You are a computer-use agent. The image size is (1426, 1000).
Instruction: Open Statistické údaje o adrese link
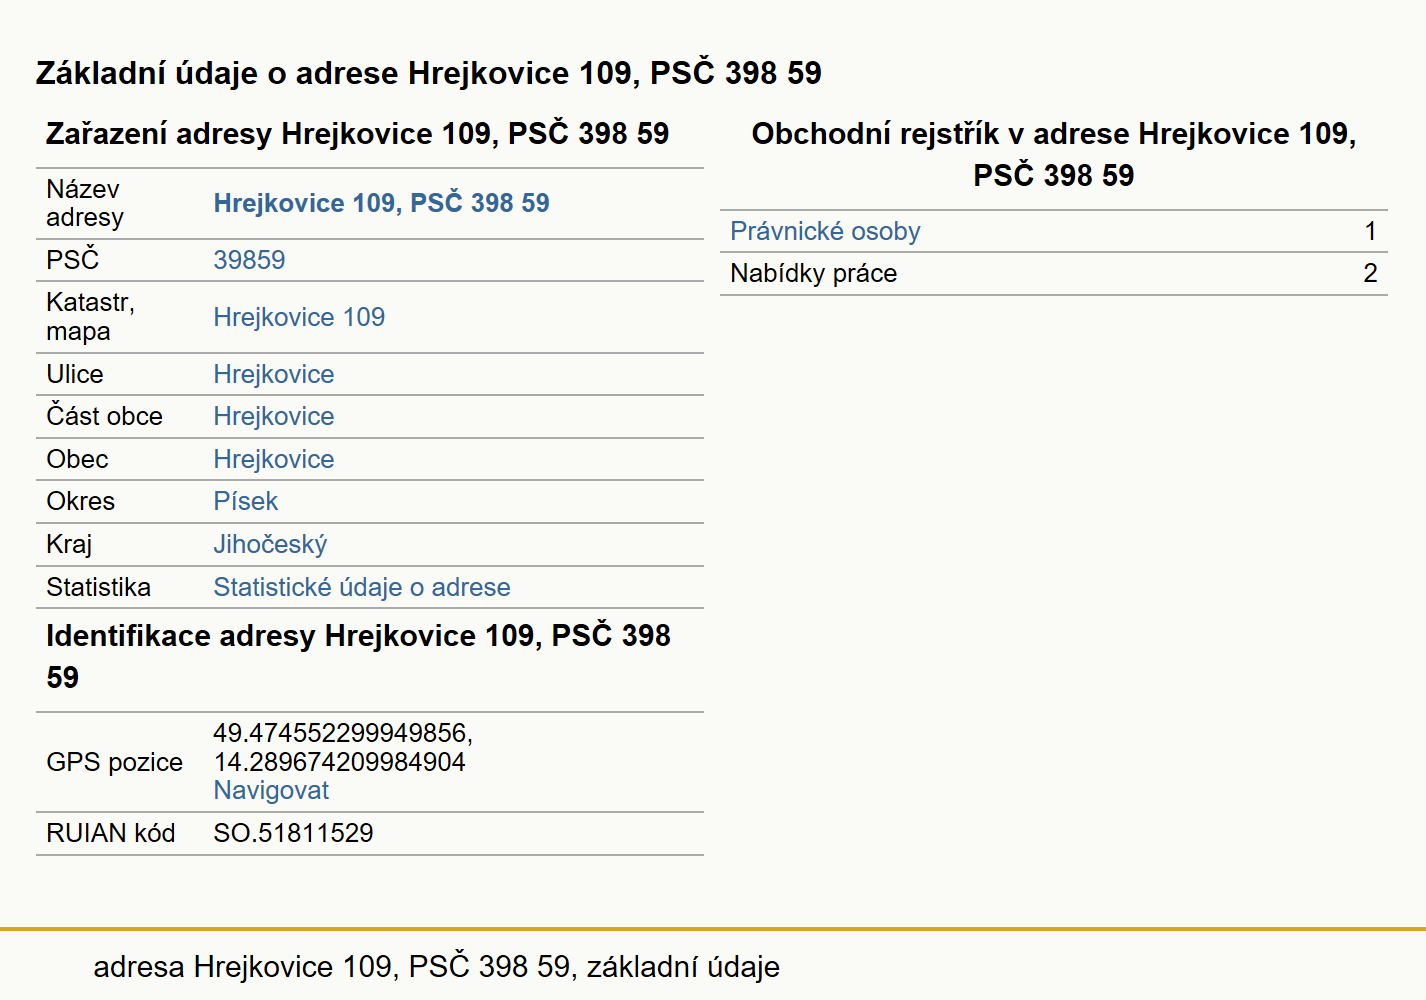point(362,587)
